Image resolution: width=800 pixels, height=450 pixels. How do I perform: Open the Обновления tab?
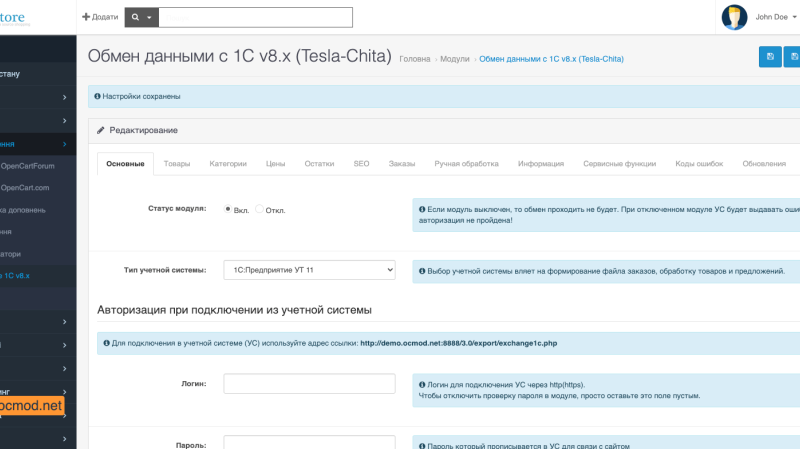[764, 164]
